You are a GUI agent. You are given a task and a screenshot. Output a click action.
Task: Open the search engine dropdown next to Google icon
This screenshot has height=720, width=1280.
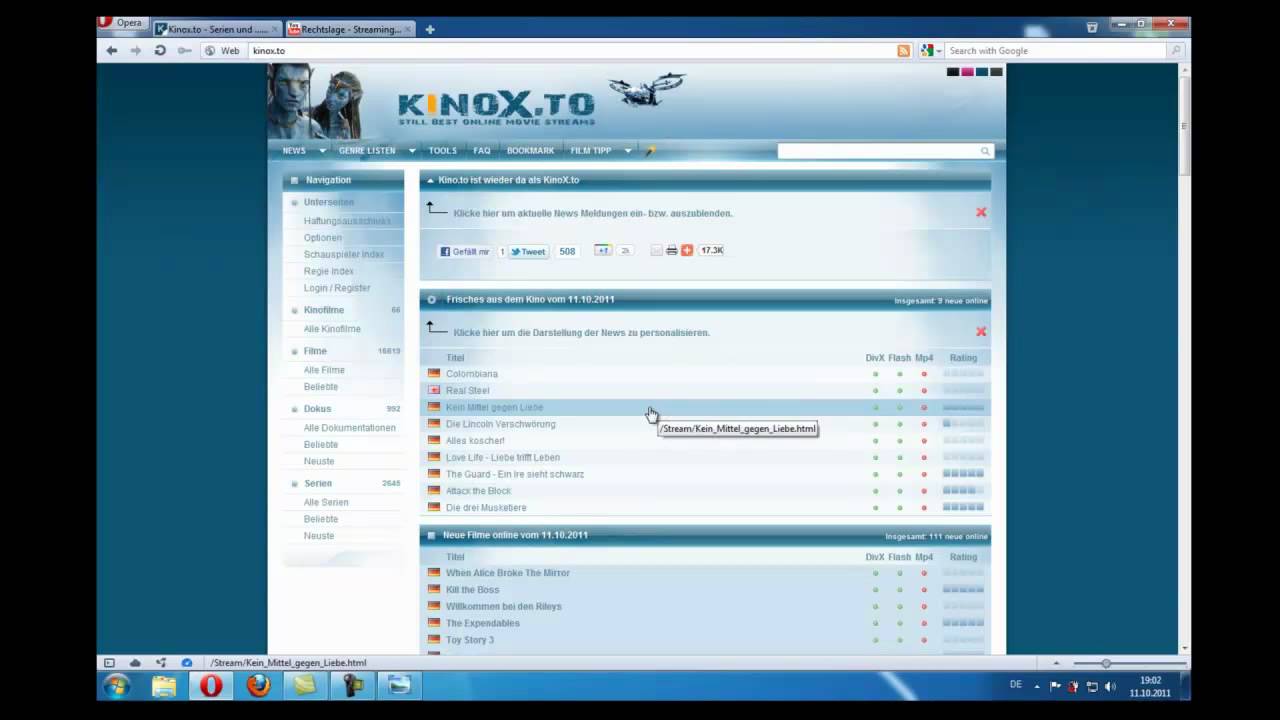(938, 51)
